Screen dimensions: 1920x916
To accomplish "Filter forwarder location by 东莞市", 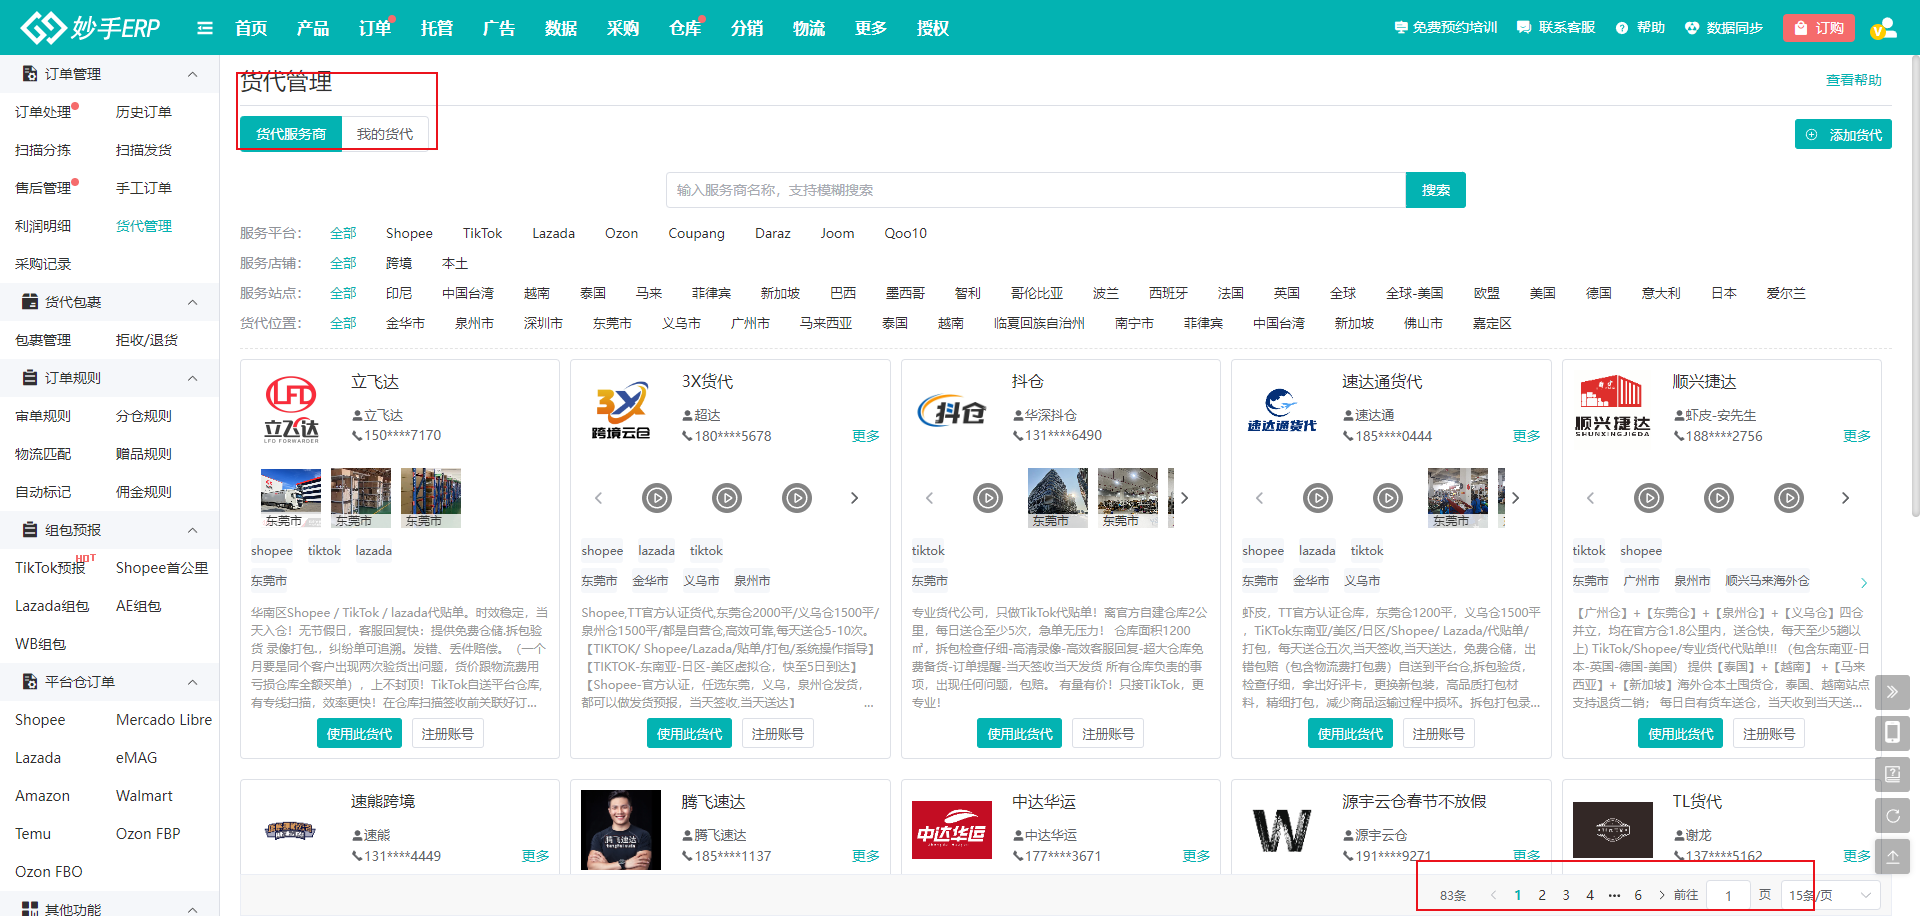I will point(612,323).
